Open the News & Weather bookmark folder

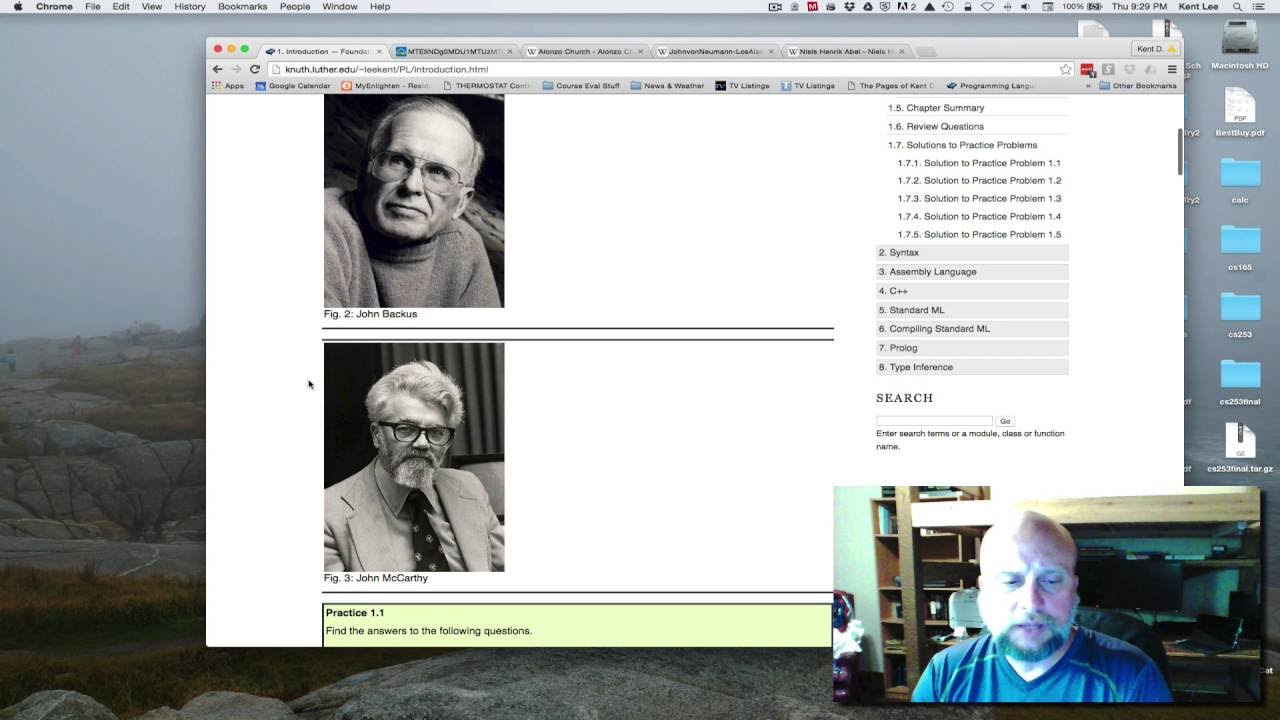pyautogui.click(x=667, y=86)
